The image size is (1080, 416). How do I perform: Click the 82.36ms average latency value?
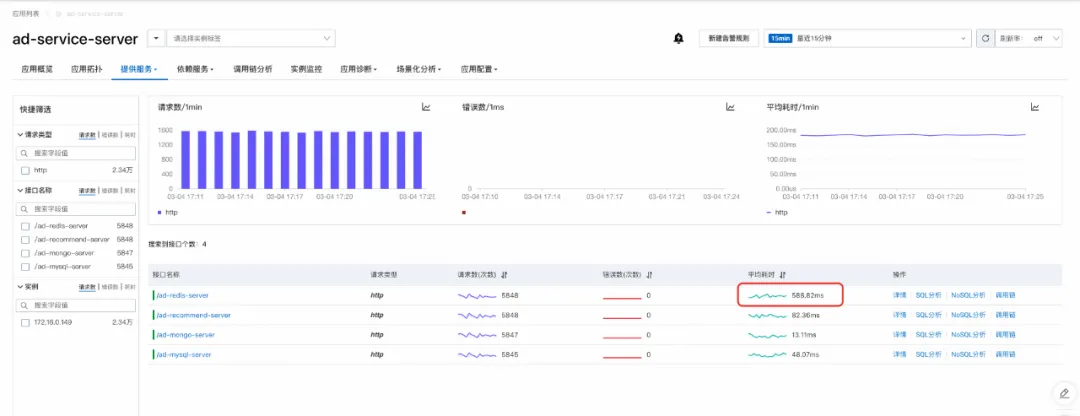[x=805, y=315]
